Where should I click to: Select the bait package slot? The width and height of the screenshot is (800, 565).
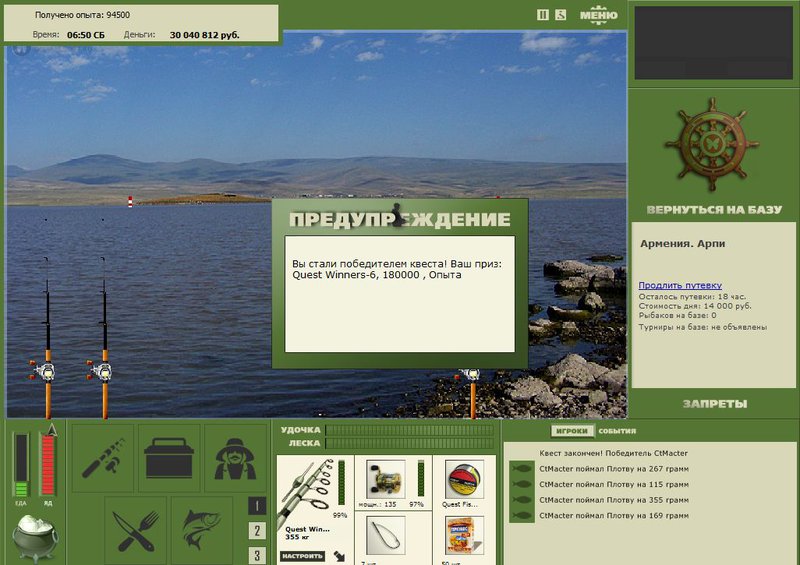coord(464,535)
